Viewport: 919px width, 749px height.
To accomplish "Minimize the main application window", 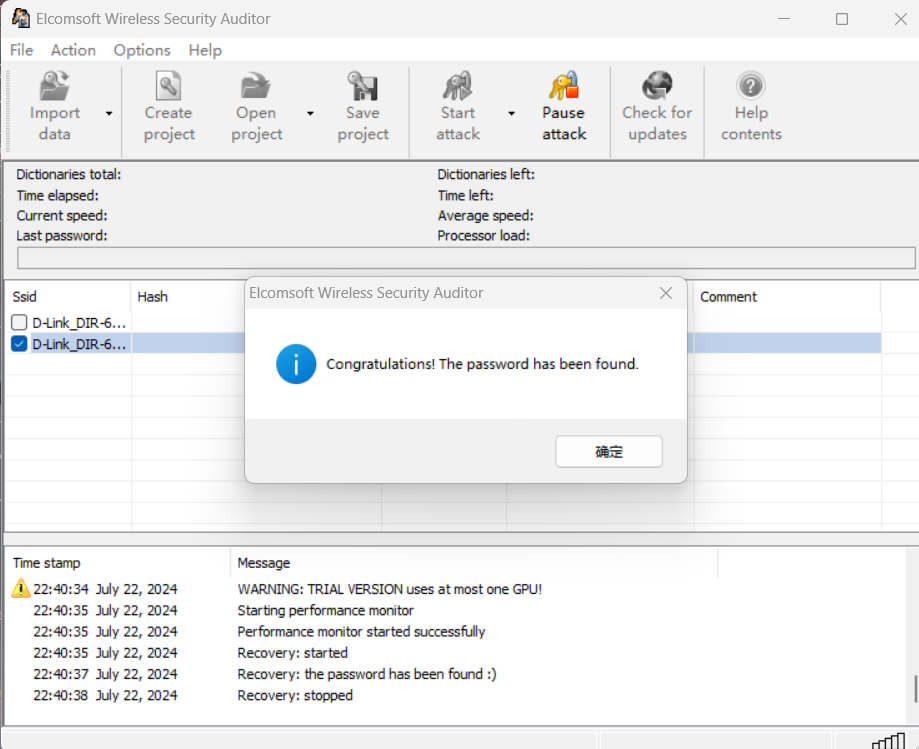I will pyautogui.click(x=784, y=19).
